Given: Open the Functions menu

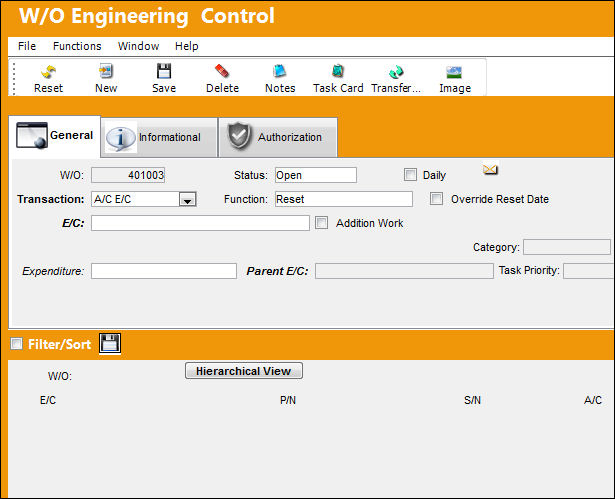Looking at the screenshot, I should 77,46.
